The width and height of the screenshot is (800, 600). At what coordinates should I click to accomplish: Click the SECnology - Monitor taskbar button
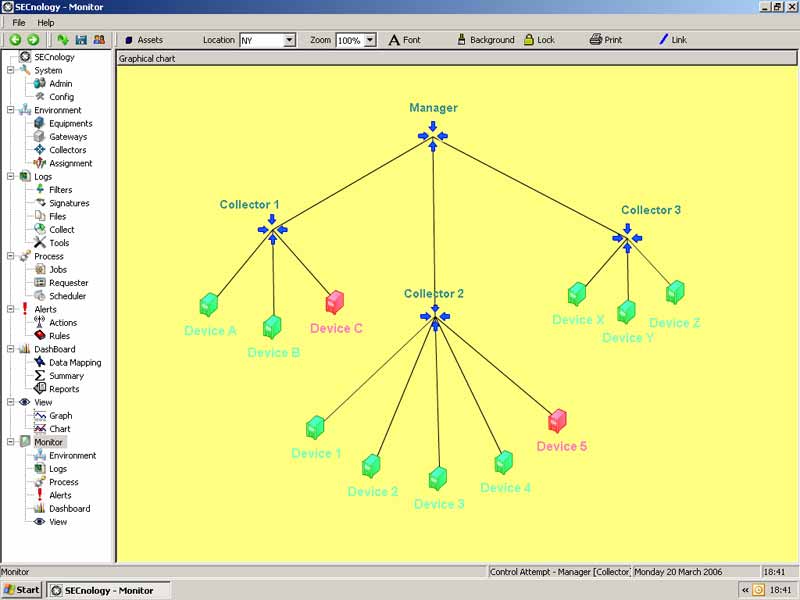coord(109,590)
